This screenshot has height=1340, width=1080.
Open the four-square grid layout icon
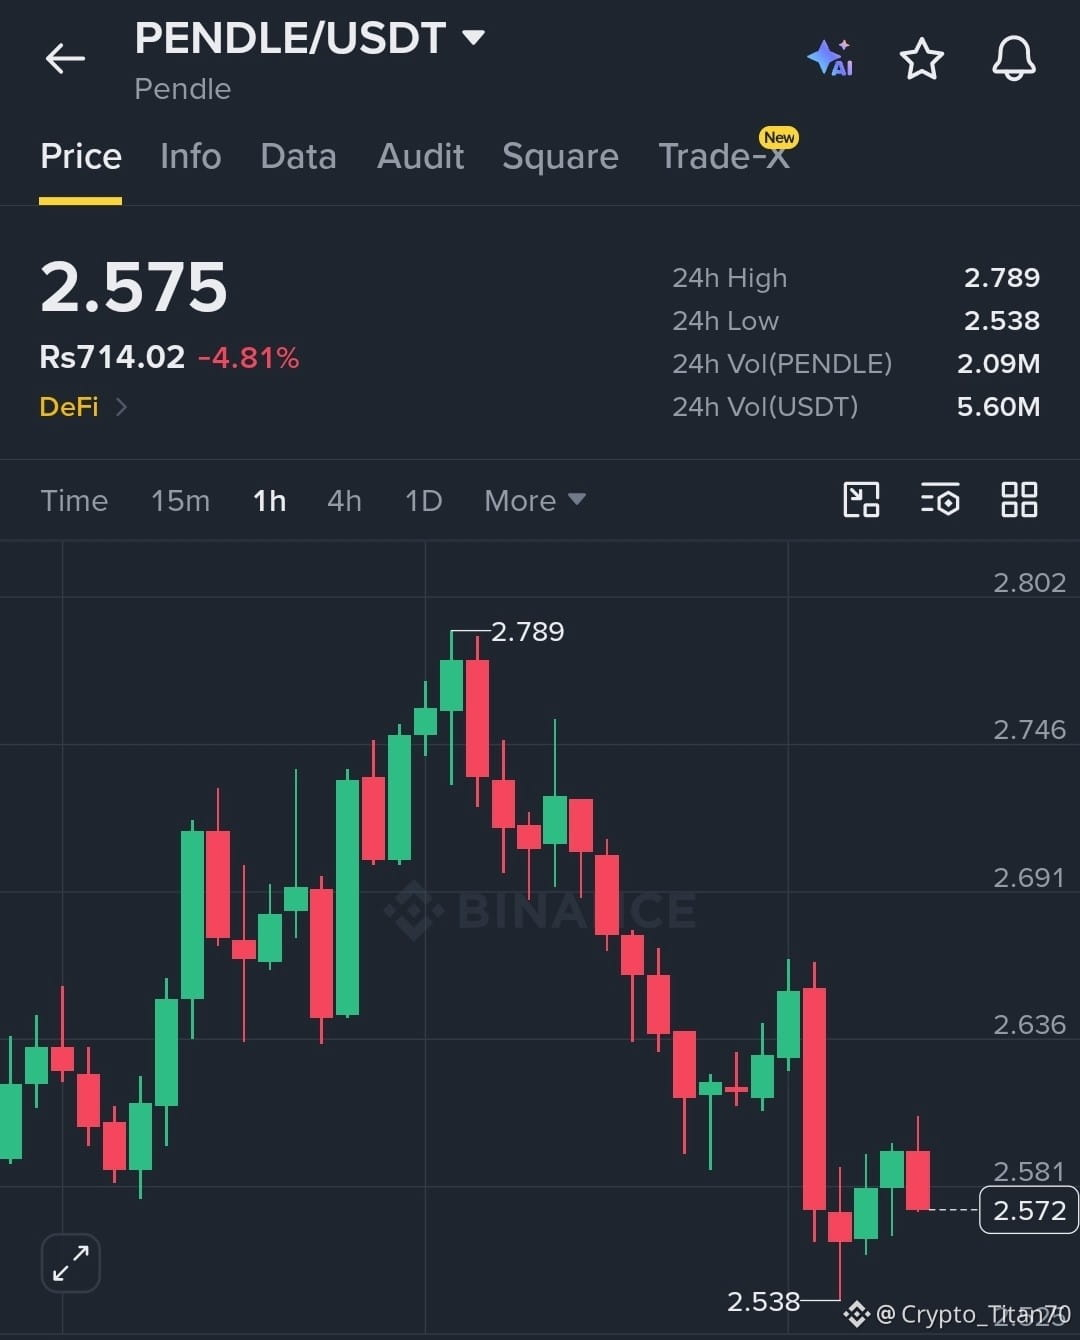point(1019,499)
